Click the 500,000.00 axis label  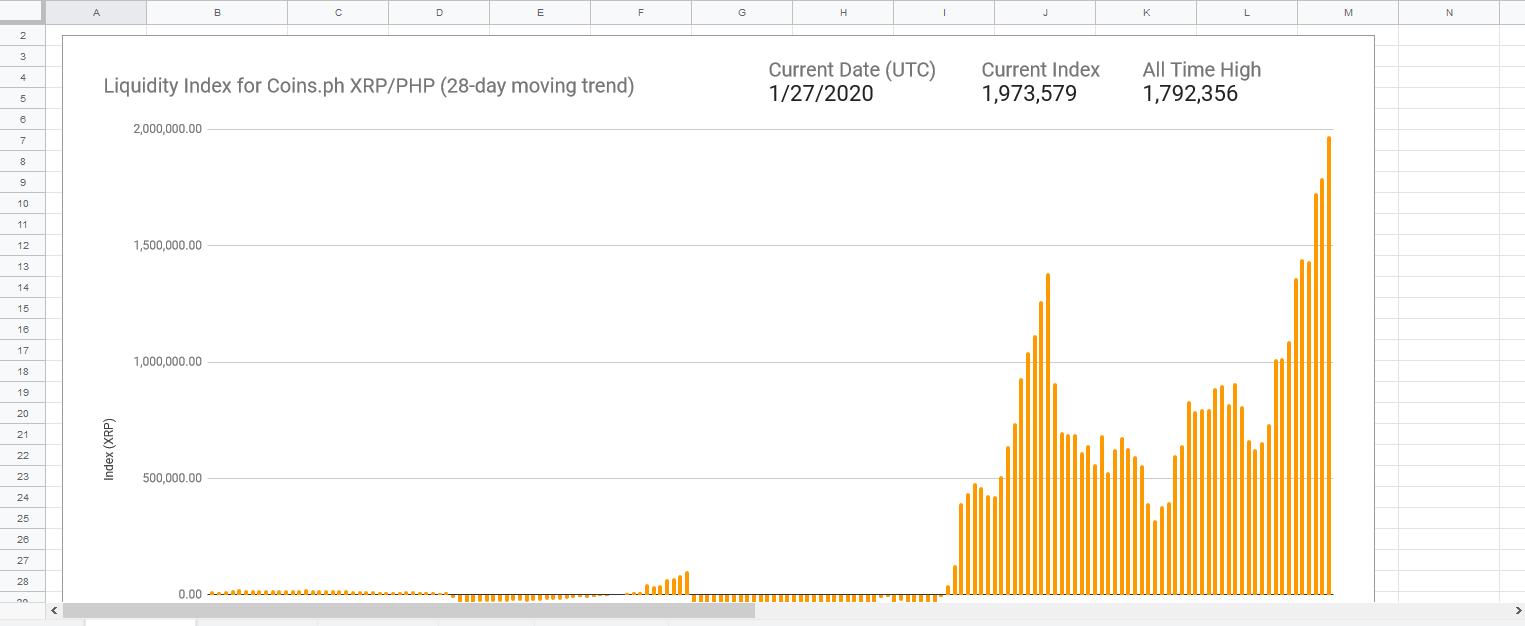[x=172, y=478]
